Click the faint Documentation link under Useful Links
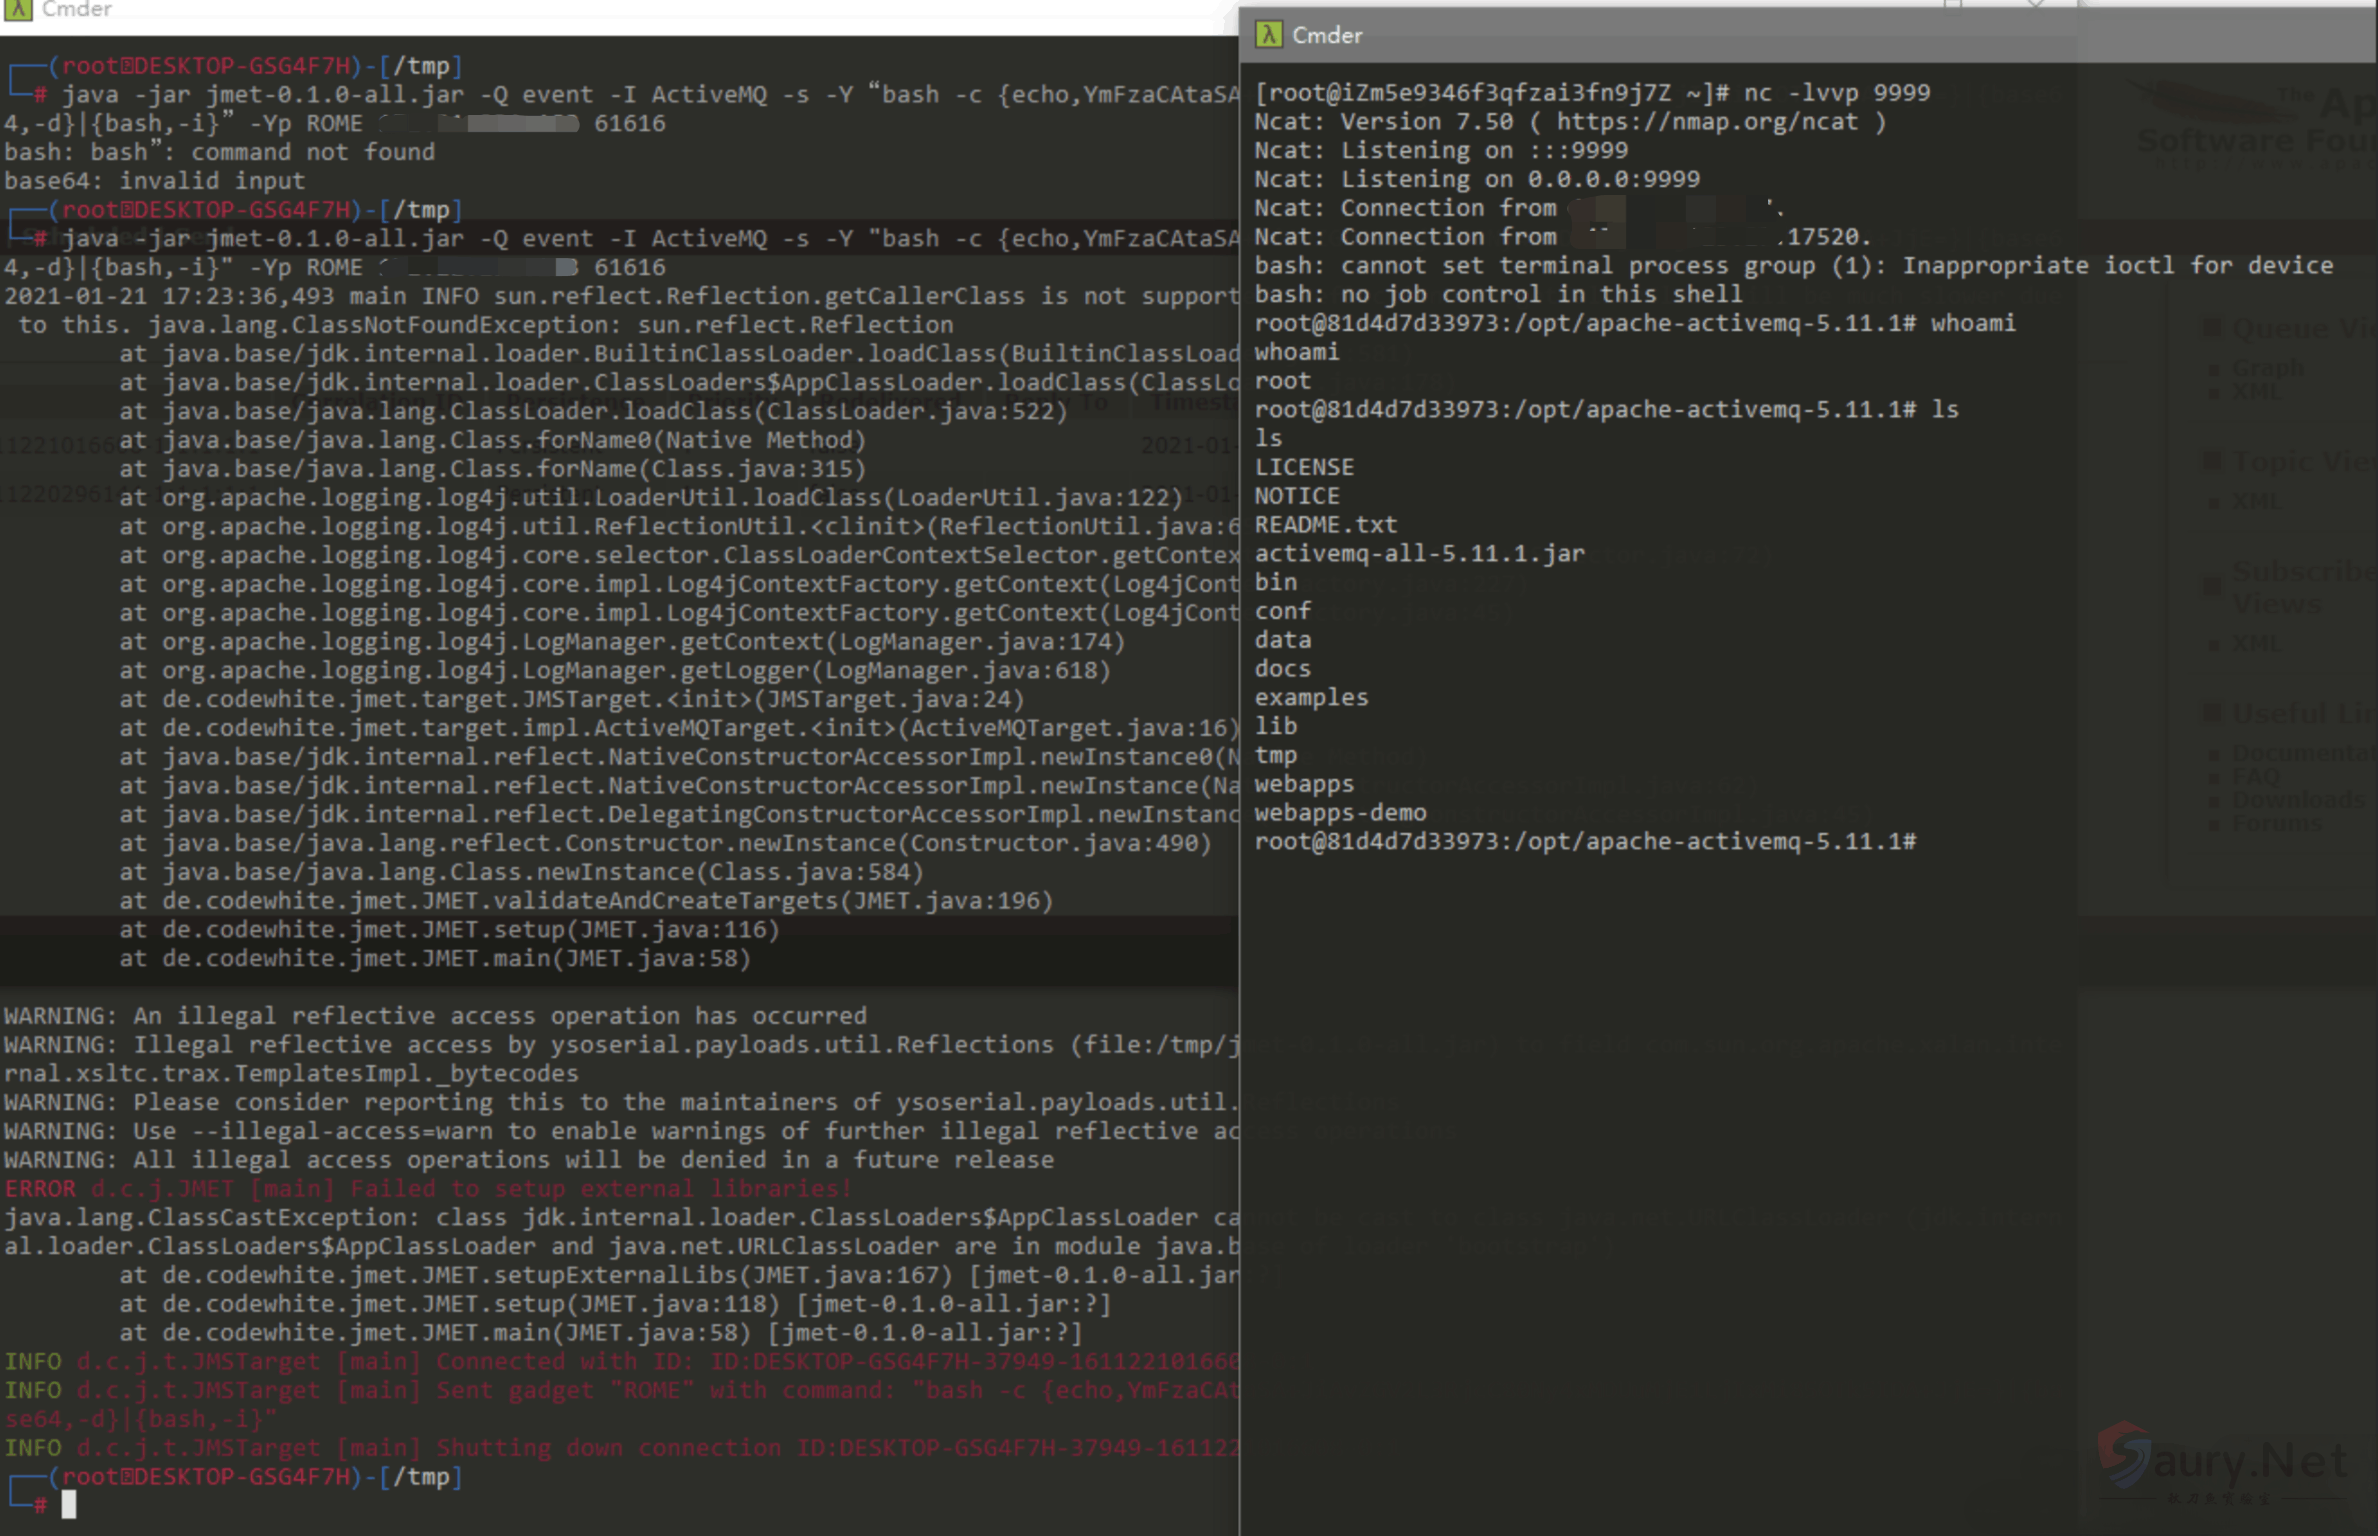 pyautogui.click(x=2303, y=752)
